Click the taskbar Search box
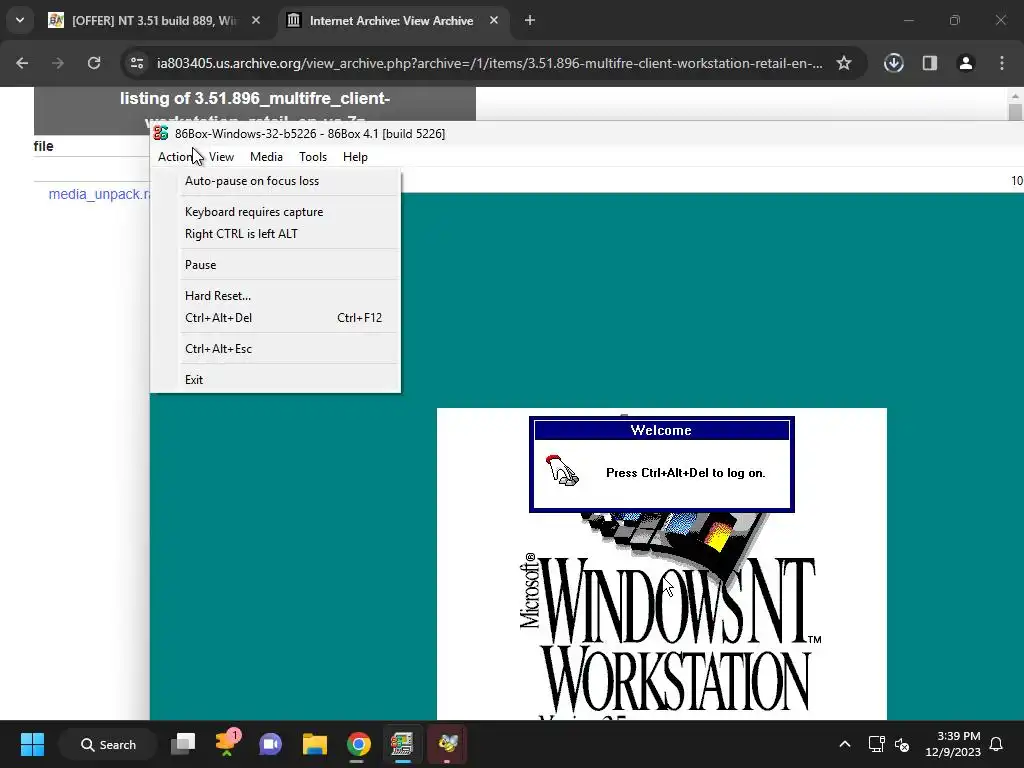 (108, 744)
